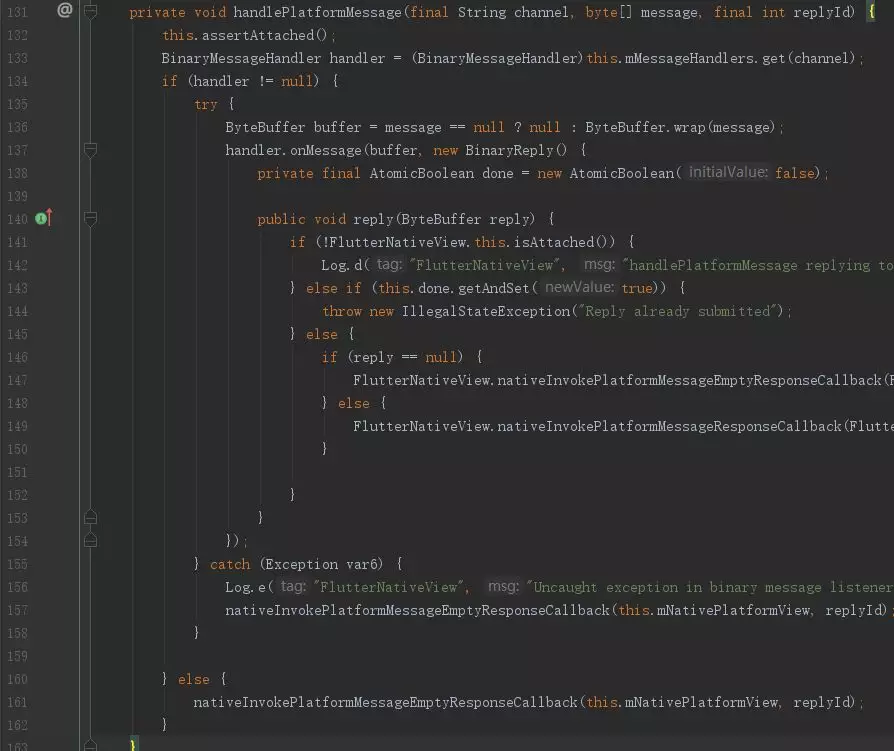This screenshot has width=894, height=751.
Task: Collapse the reply method fold on line 140
Action: point(90,218)
